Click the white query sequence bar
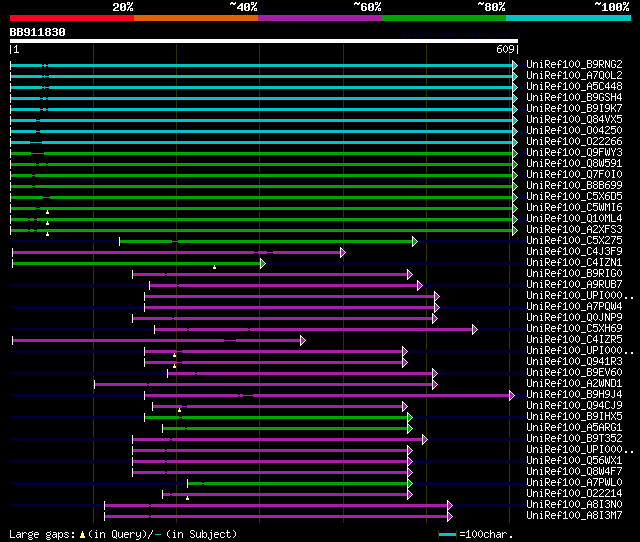The height and width of the screenshot is (542, 640). coord(264,41)
